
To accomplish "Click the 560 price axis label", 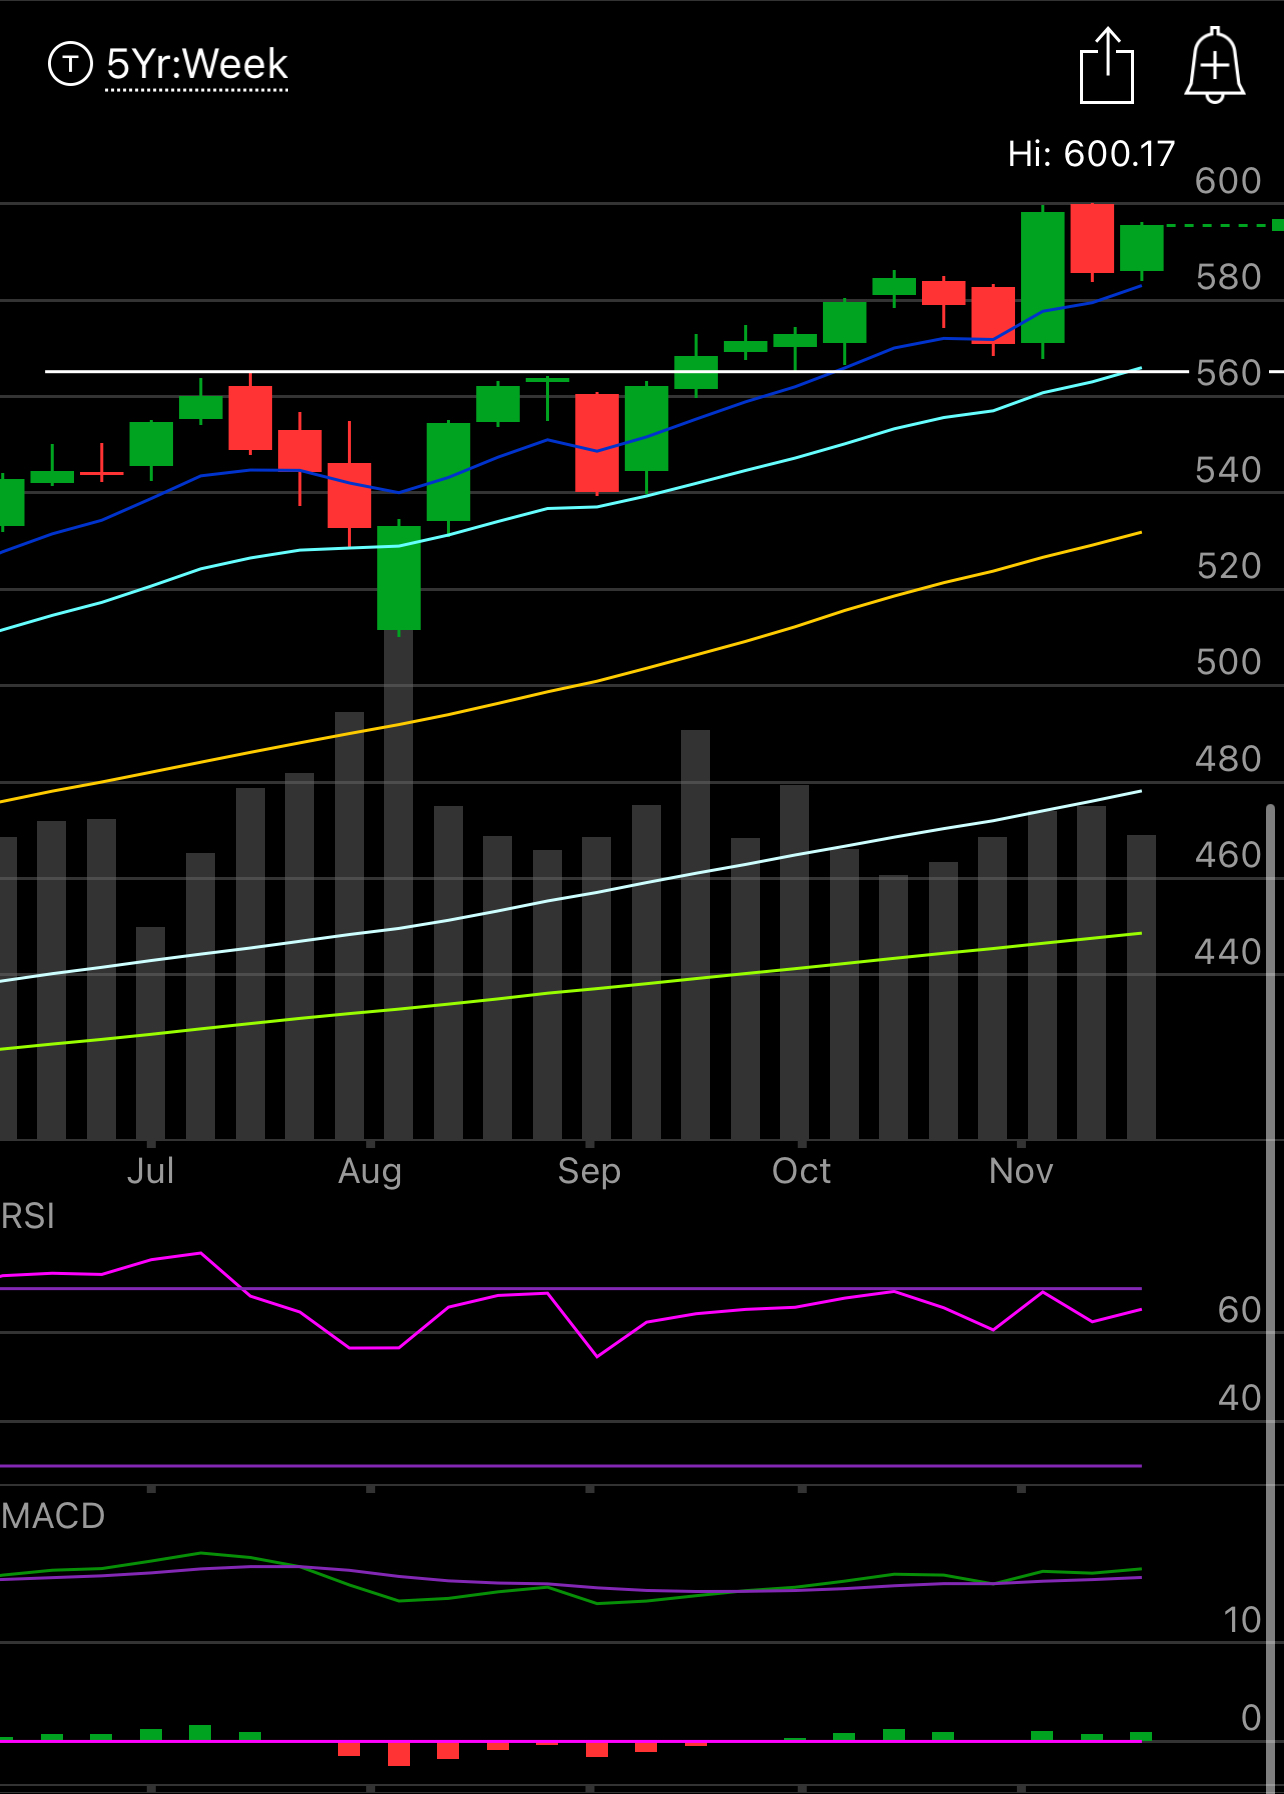I will [x=1228, y=373].
